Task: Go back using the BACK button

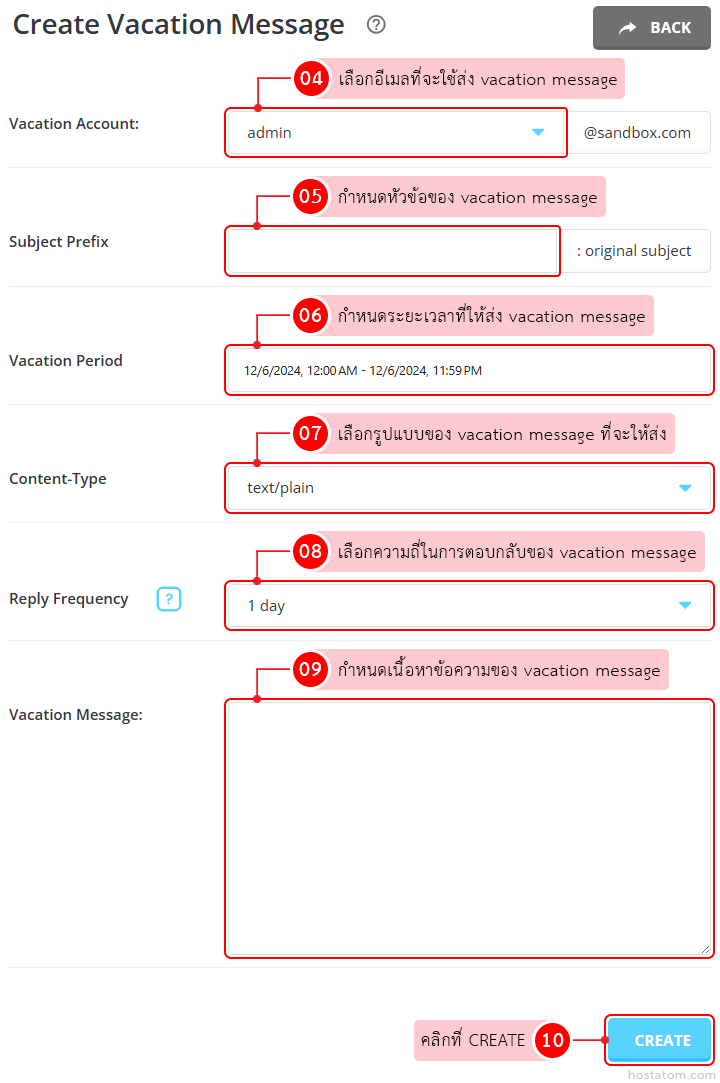Action: 653,28
